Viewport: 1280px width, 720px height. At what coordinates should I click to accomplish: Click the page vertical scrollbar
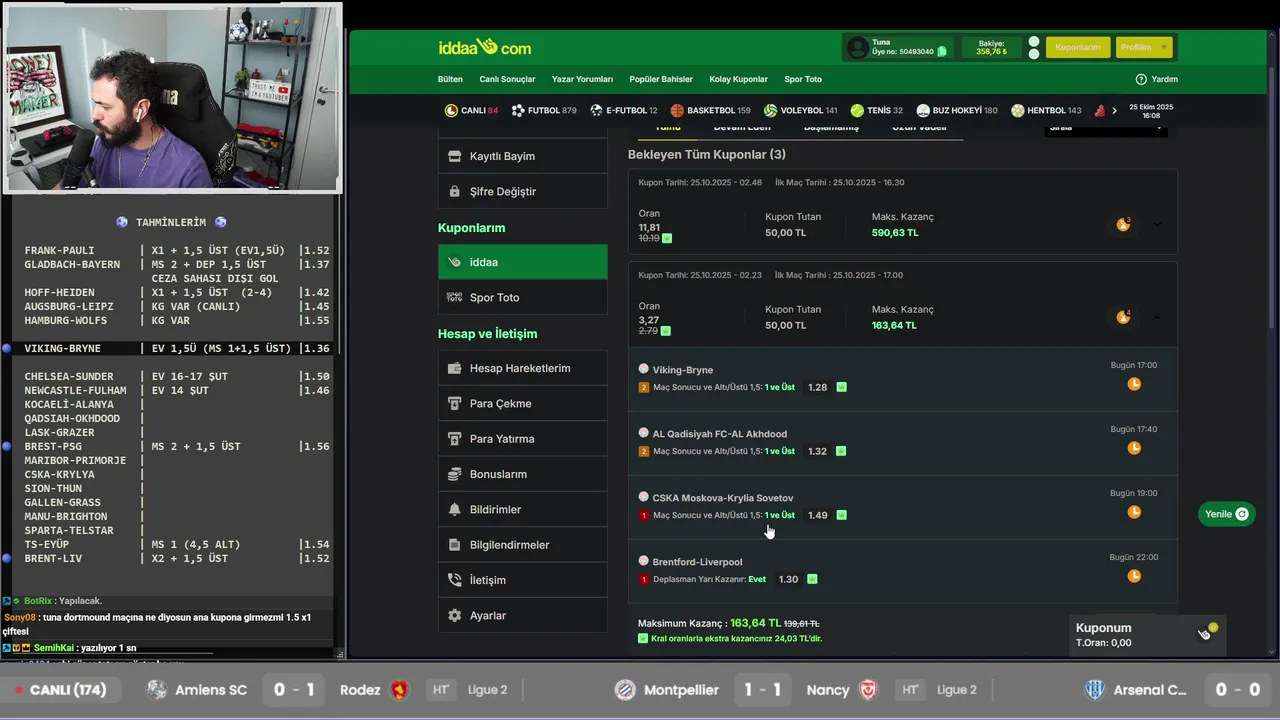(x=1274, y=200)
